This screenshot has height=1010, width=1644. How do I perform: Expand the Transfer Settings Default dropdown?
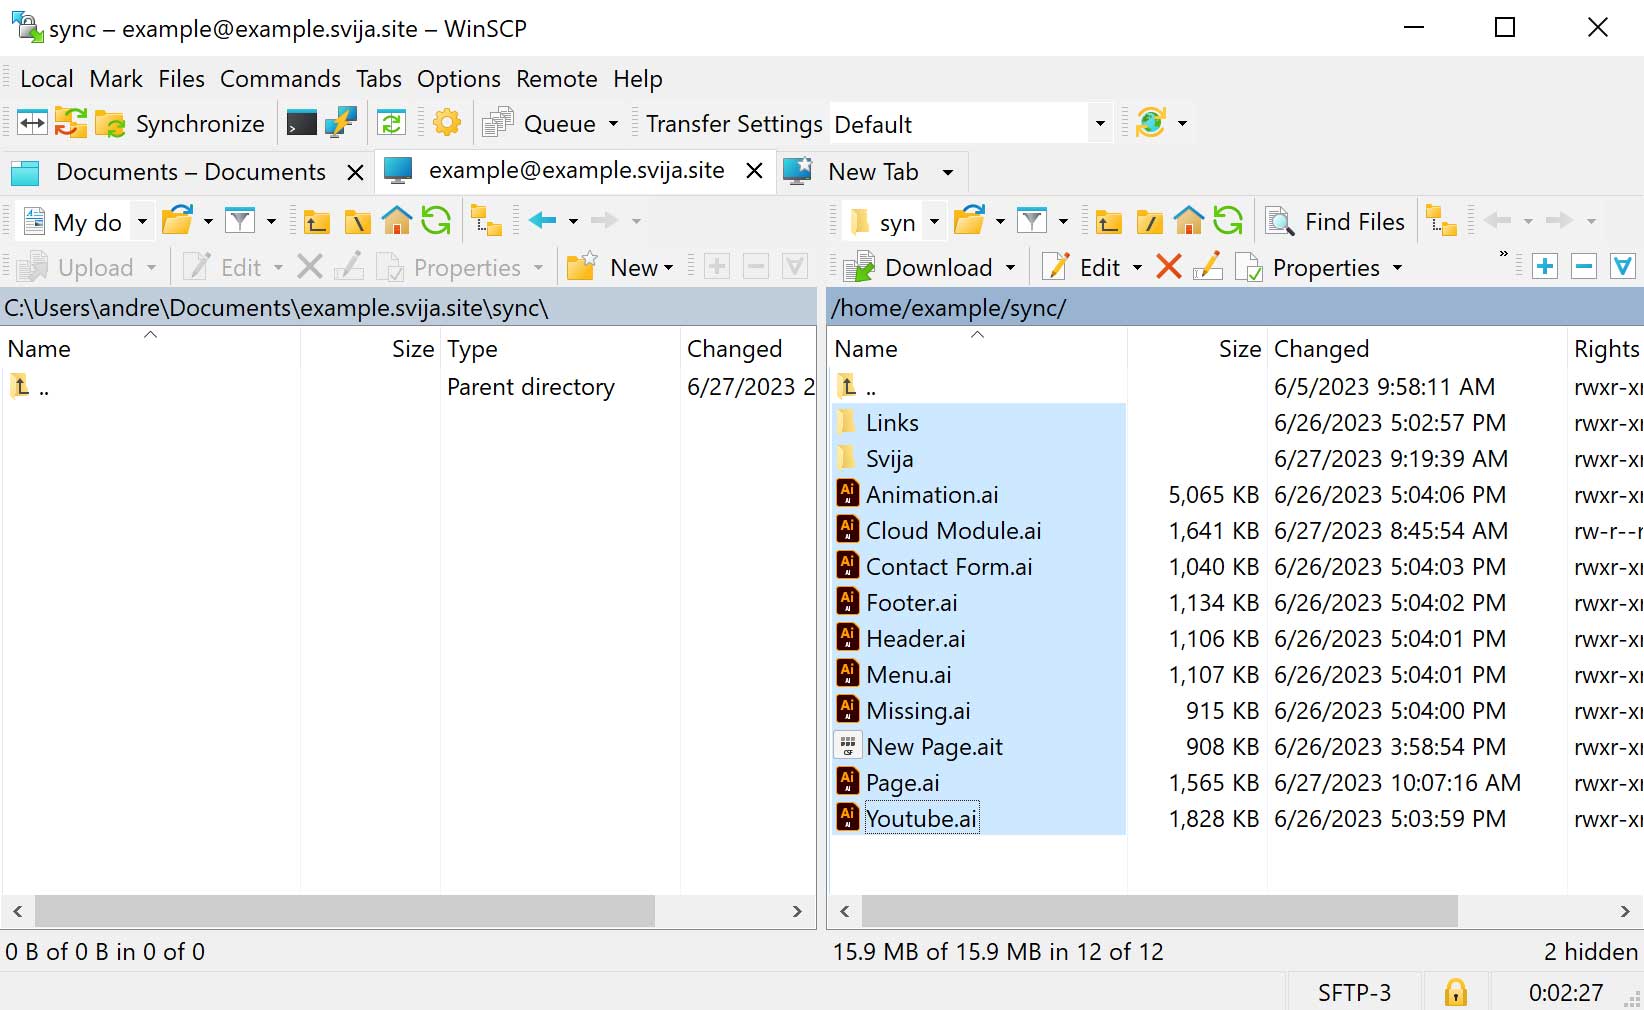[x=1100, y=124]
